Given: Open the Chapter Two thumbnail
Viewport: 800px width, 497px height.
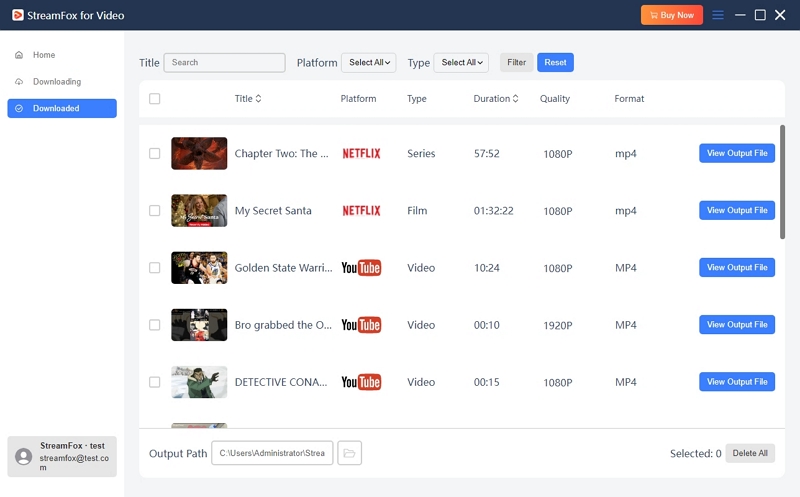Looking at the screenshot, I should coord(199,154).
